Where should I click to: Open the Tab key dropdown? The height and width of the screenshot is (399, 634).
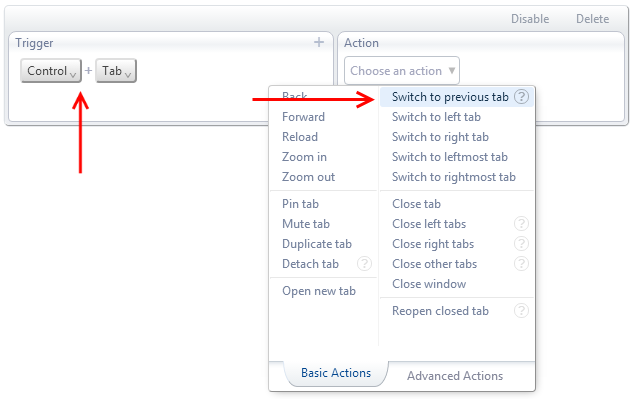click(116, 71)
